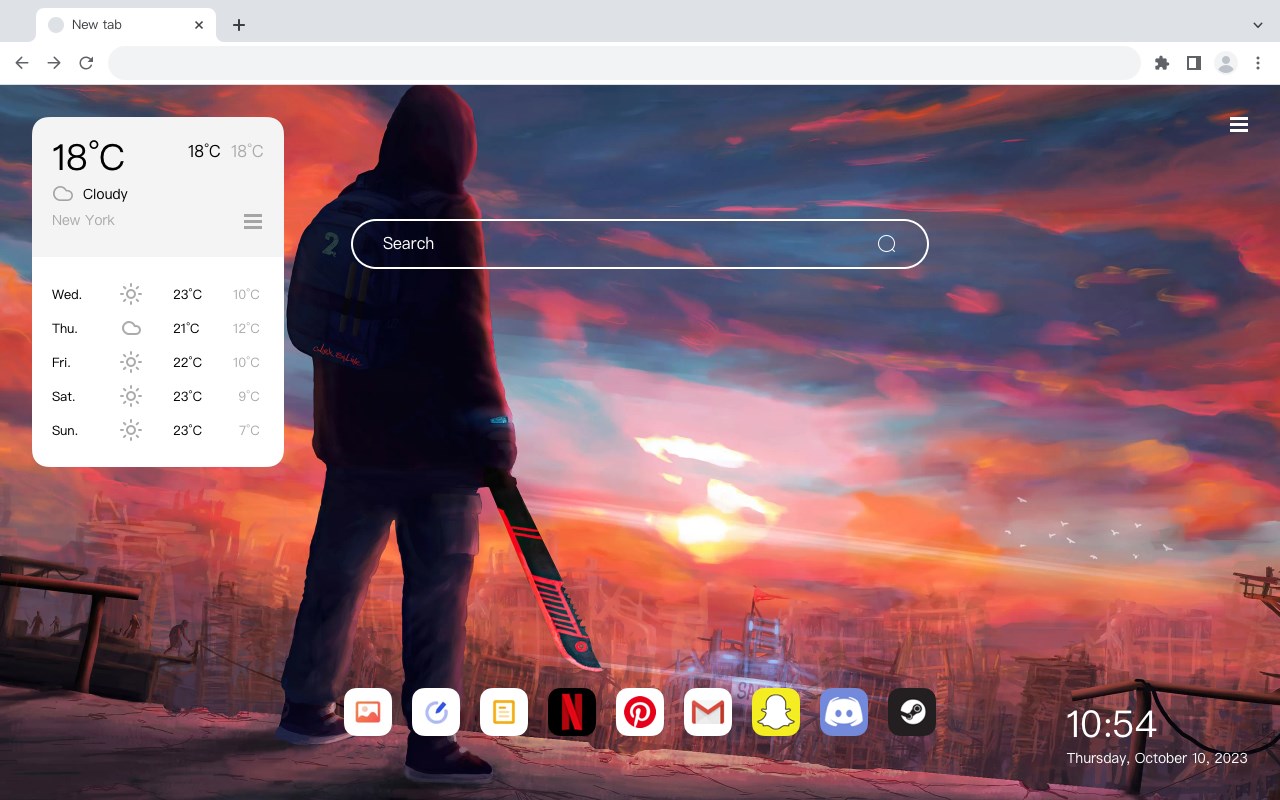This screenshot has height=800, width=1280.
Task: Click the sunny icon for Wed.
Action: pos(131,294)
